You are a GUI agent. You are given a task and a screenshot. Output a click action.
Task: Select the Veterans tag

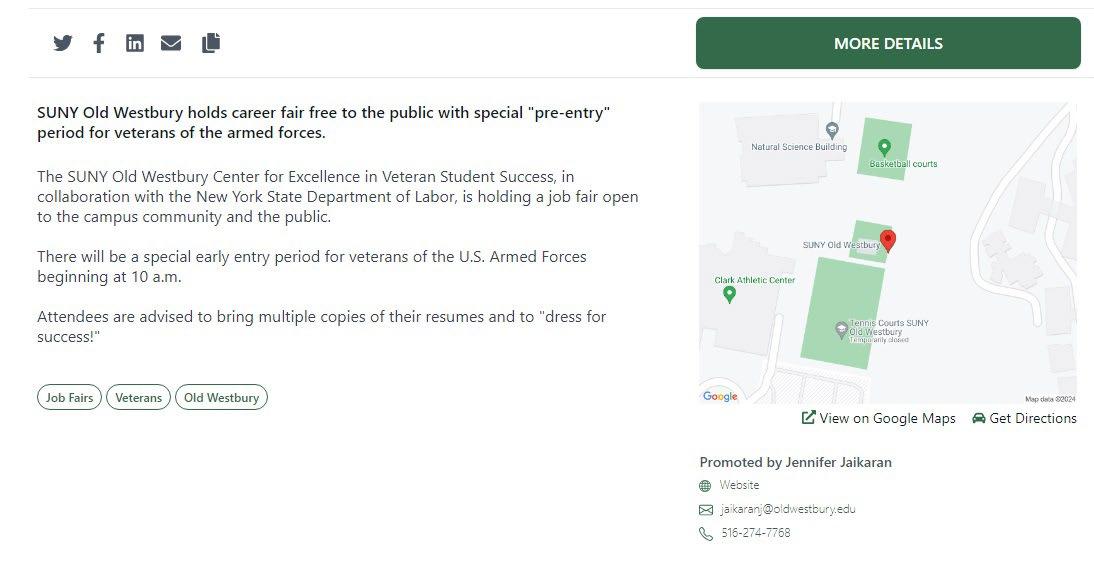click(x=138, y=397)
